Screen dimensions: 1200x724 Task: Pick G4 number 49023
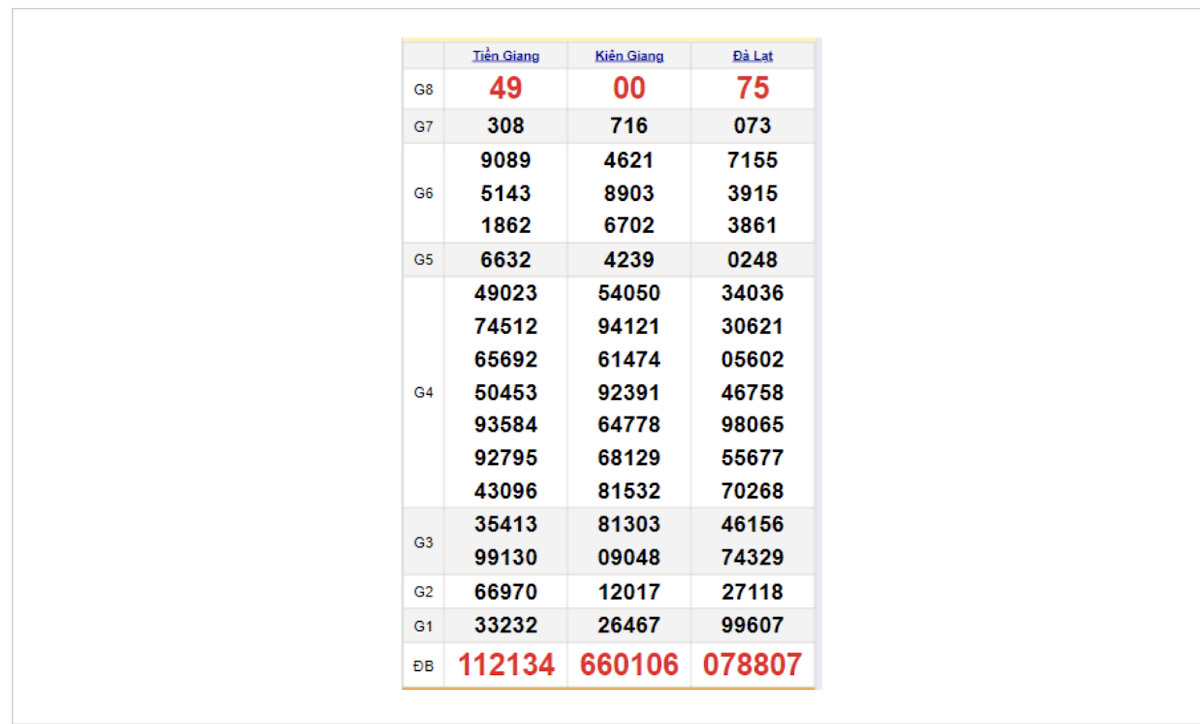[506, 293]
